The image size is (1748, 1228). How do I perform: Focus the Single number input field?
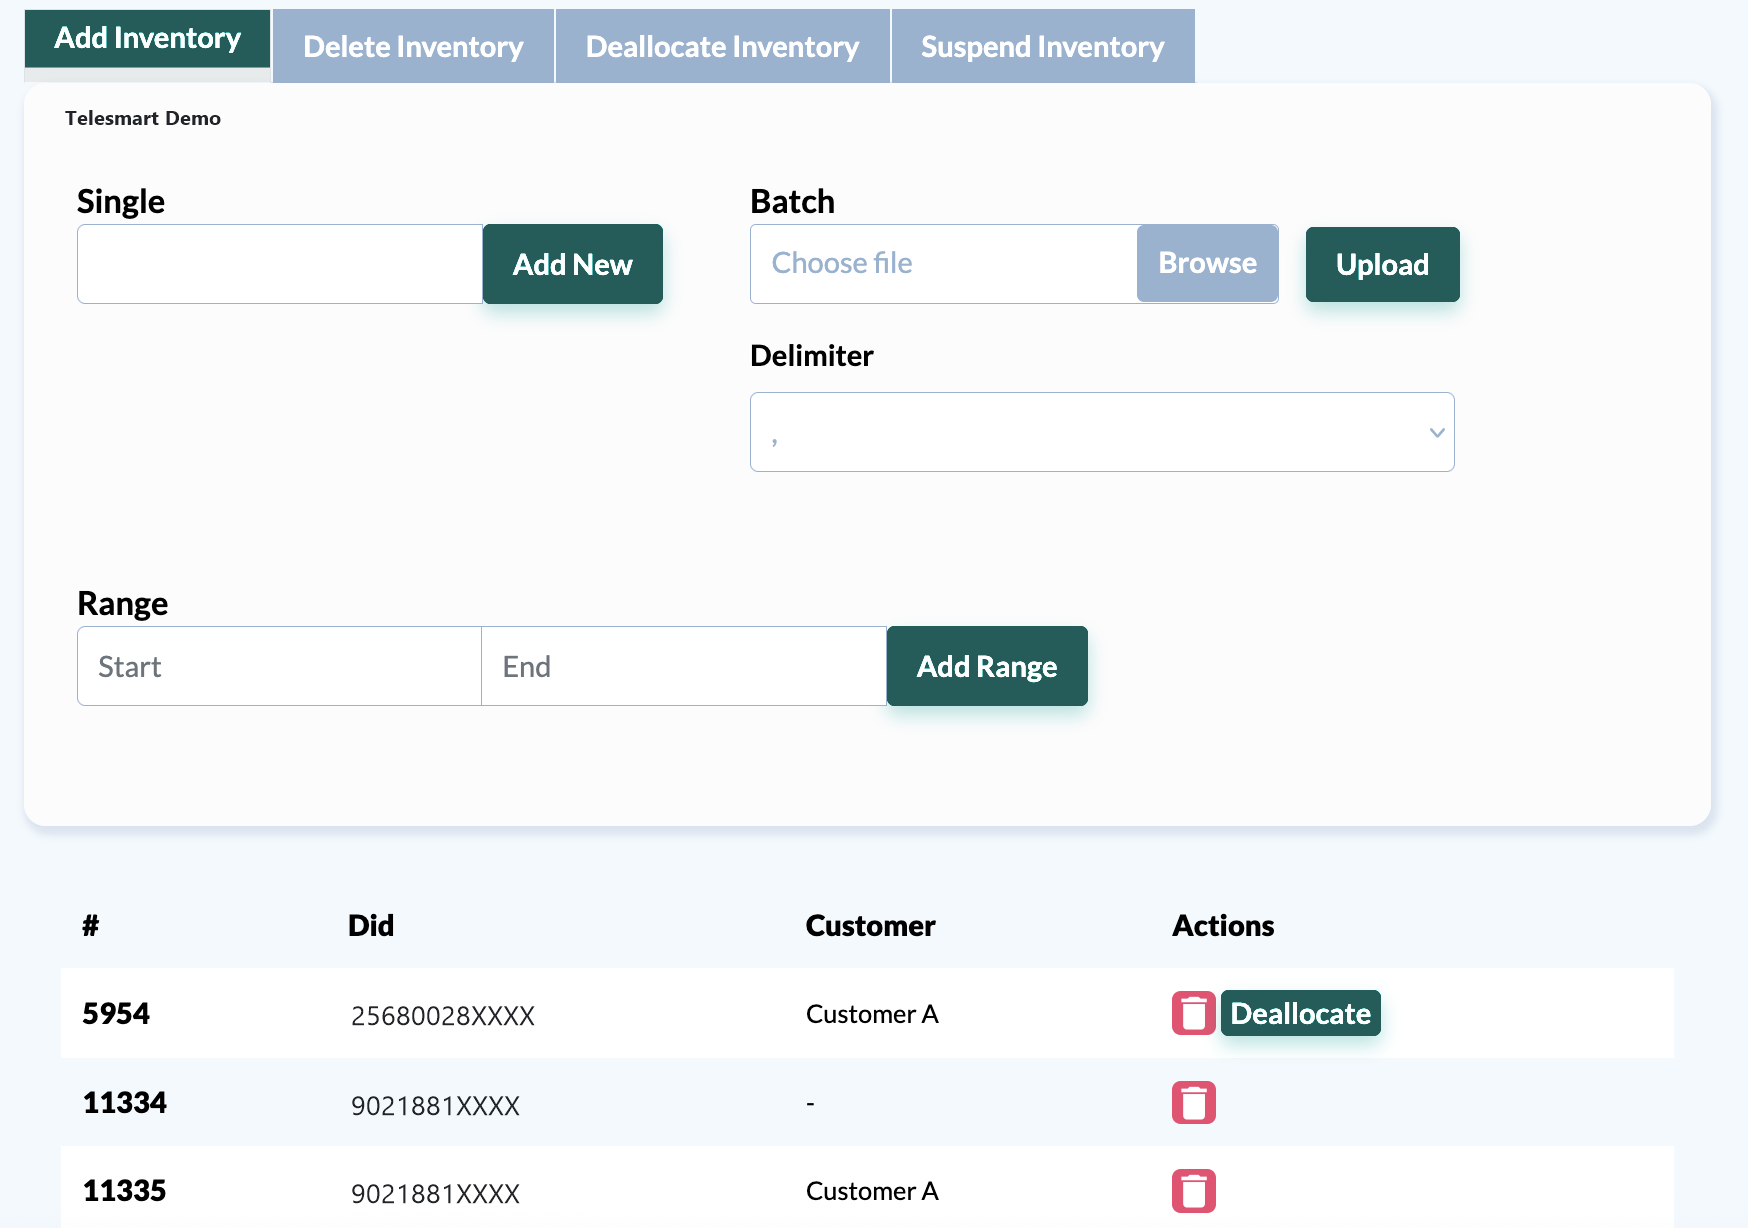(280, 264)
